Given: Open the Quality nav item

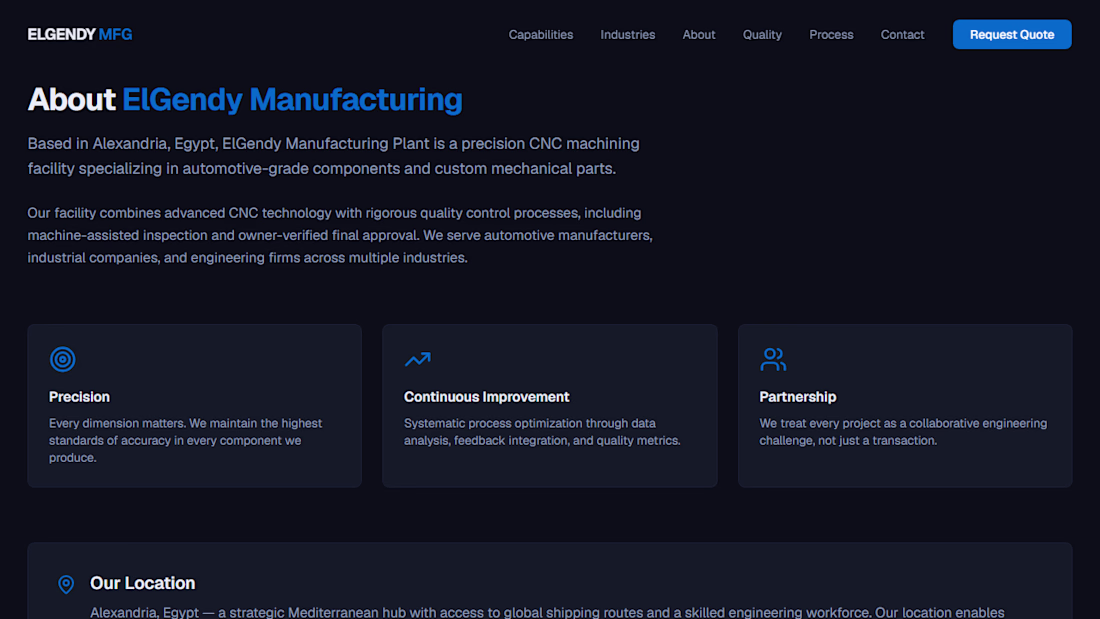Looking at the screenshot, I should tap(762, 34).
